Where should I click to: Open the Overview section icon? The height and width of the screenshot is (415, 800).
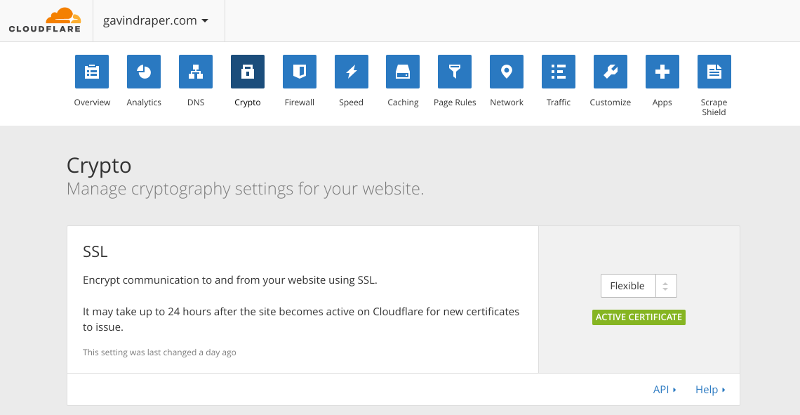(92, 72)
